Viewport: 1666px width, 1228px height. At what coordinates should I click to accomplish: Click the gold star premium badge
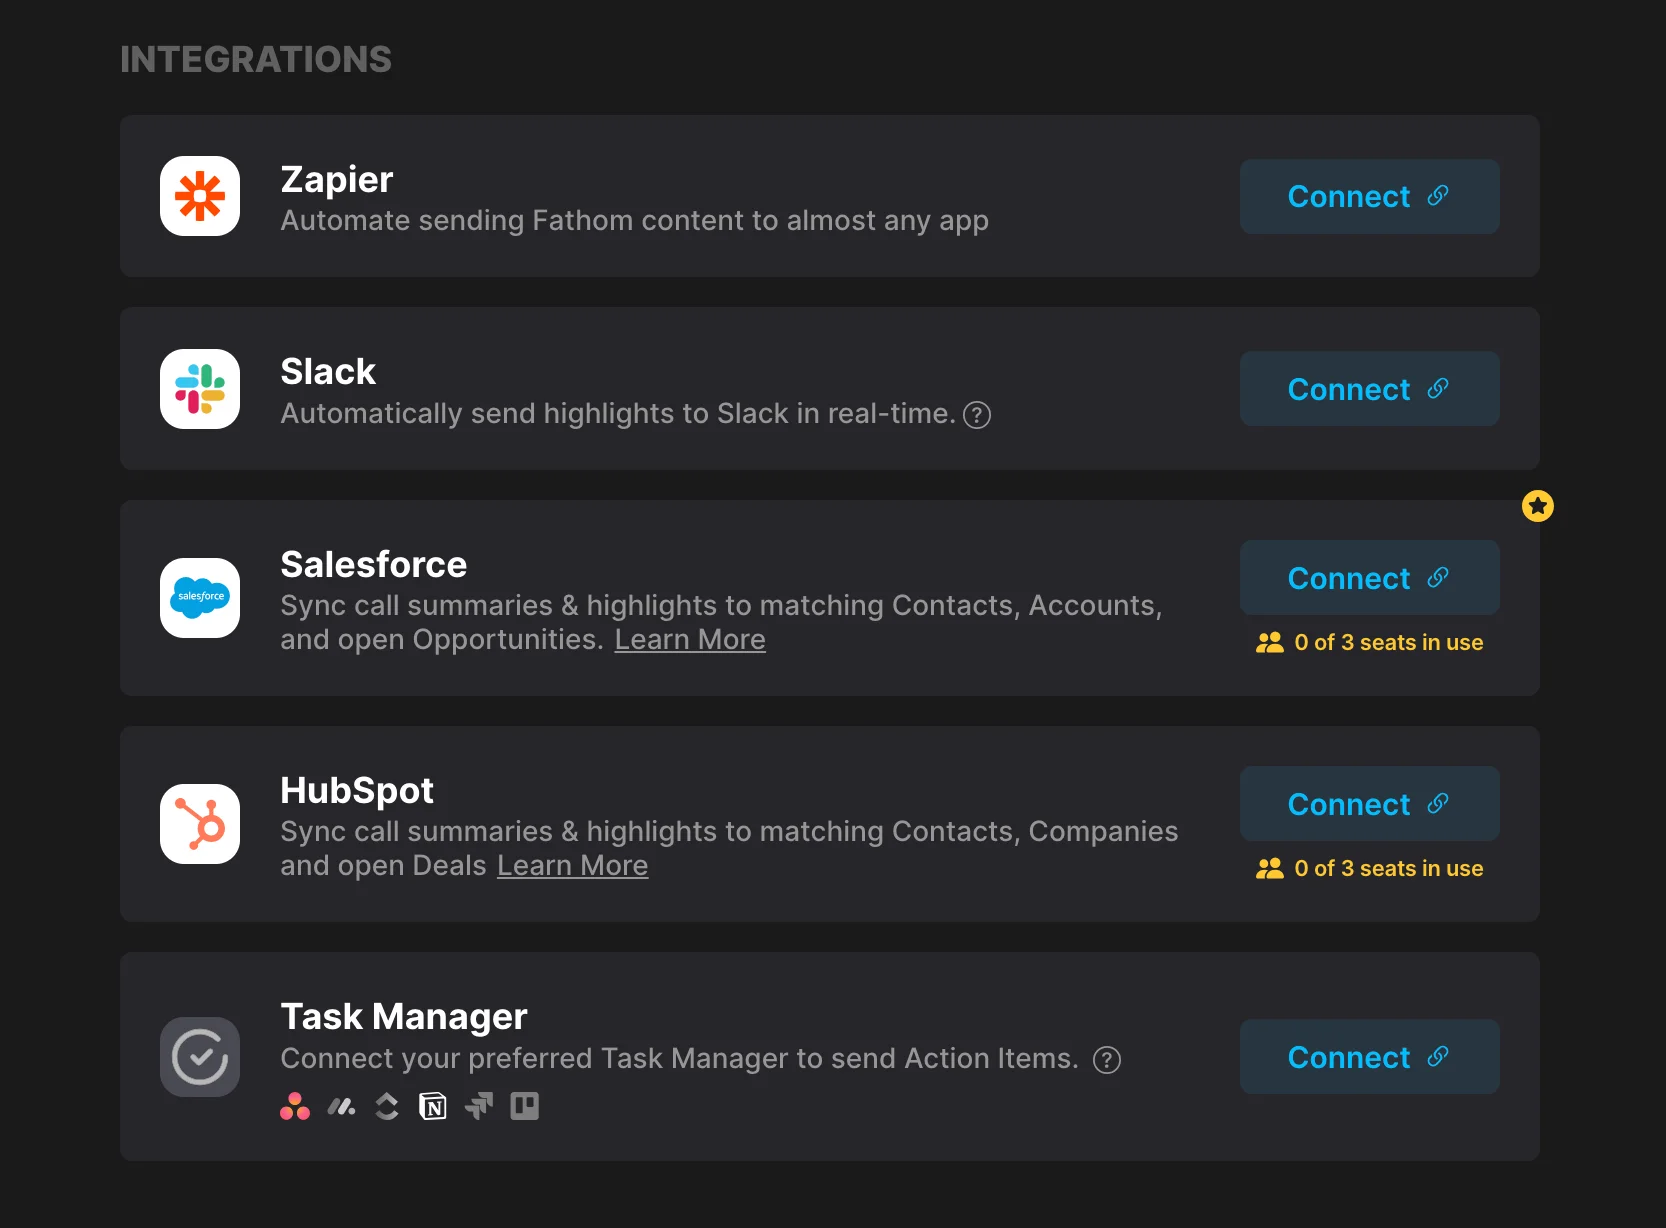(x=1538, y=506)
